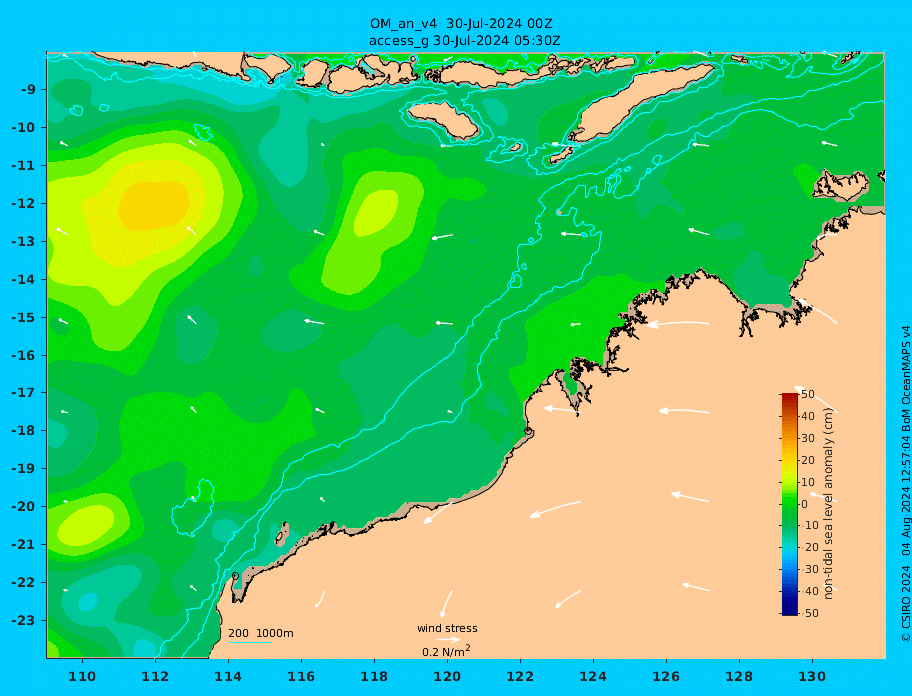Click the longitude label '110'

coord(82,676)
